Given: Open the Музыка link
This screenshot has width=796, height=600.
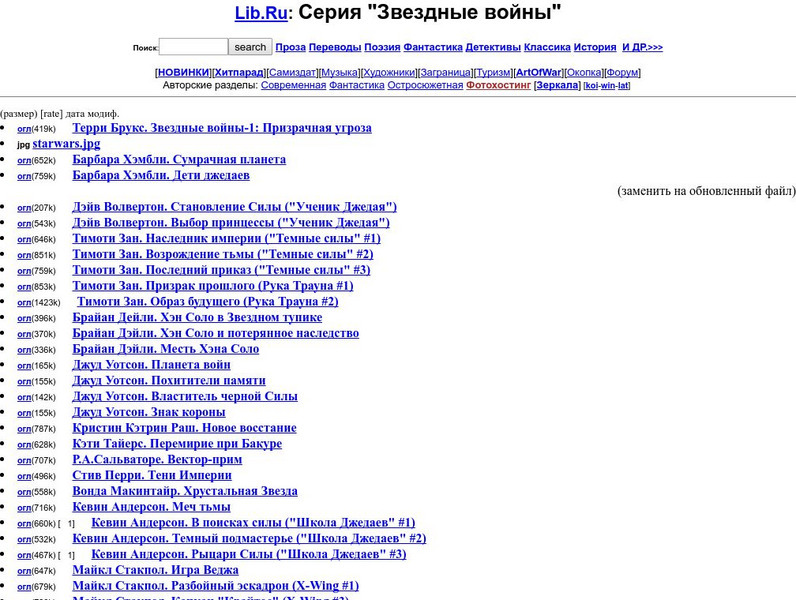Looking at the screenshot, I should point(340,73).
